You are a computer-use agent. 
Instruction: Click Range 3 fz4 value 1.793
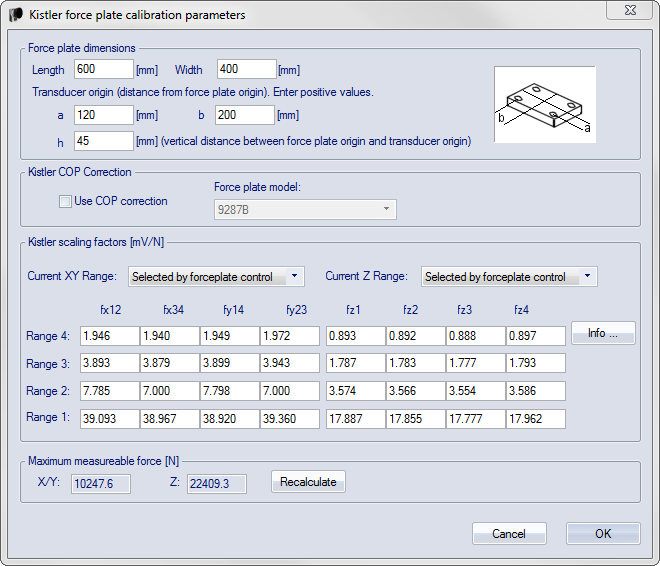pos(536,363)
